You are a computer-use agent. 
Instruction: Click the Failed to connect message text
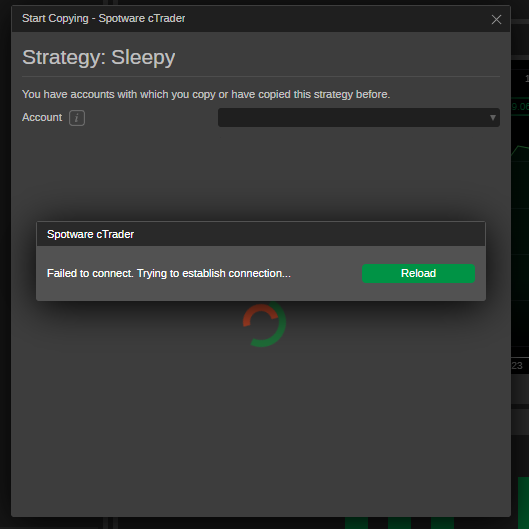[x=169, y=273]
